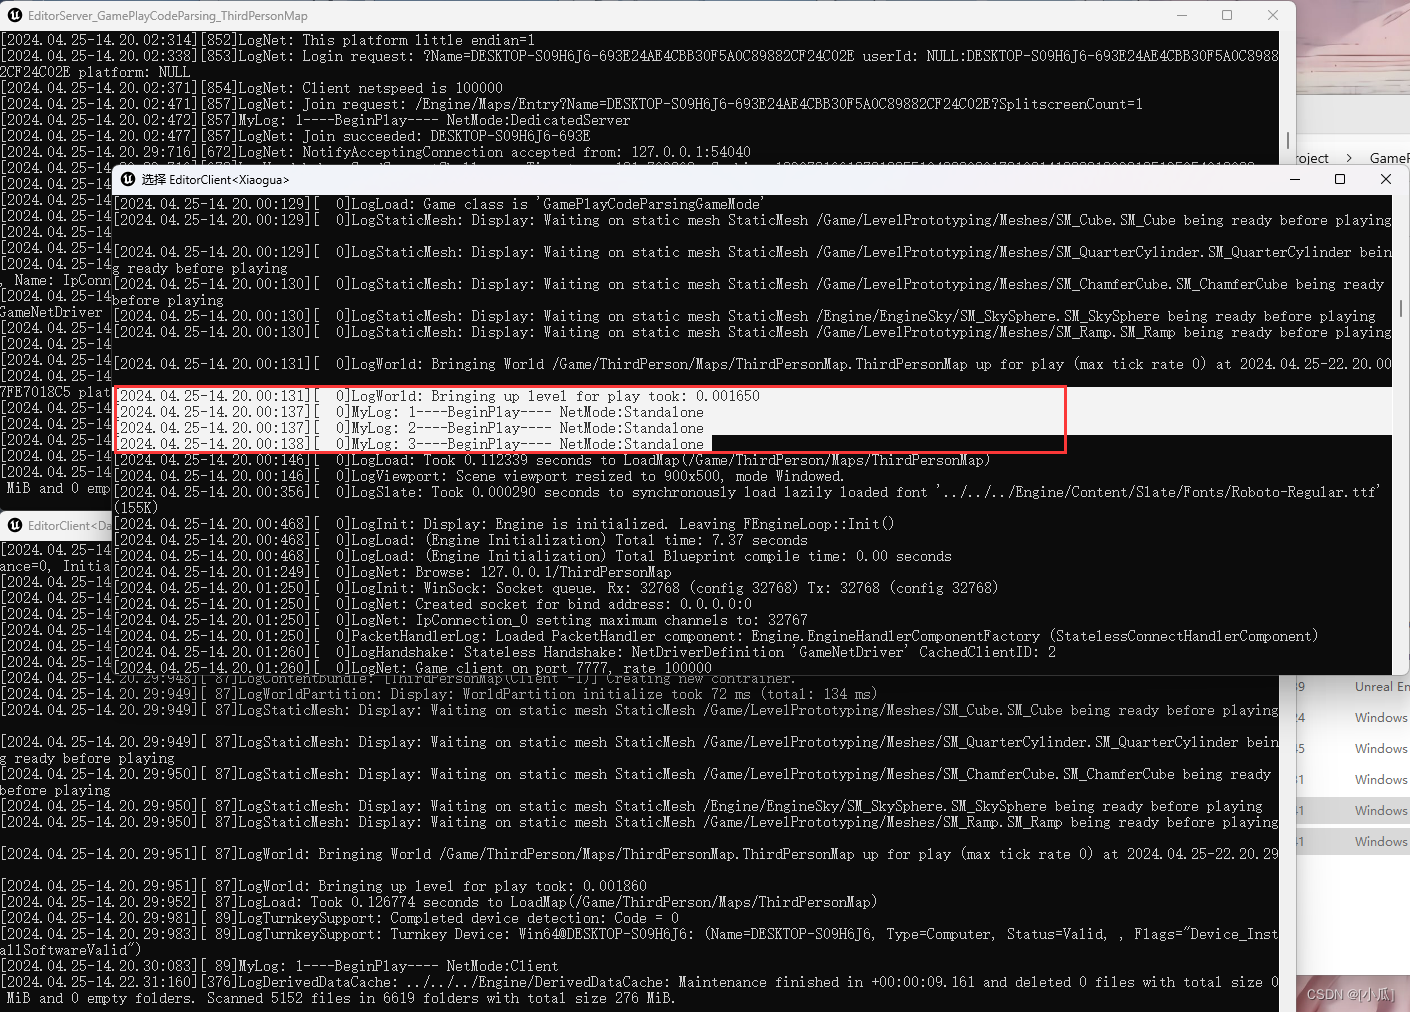Minimize the EditorClient<Xiaogua> console window
The width and height of the screenshot is (1410, 1012).
coord(1295,179)
